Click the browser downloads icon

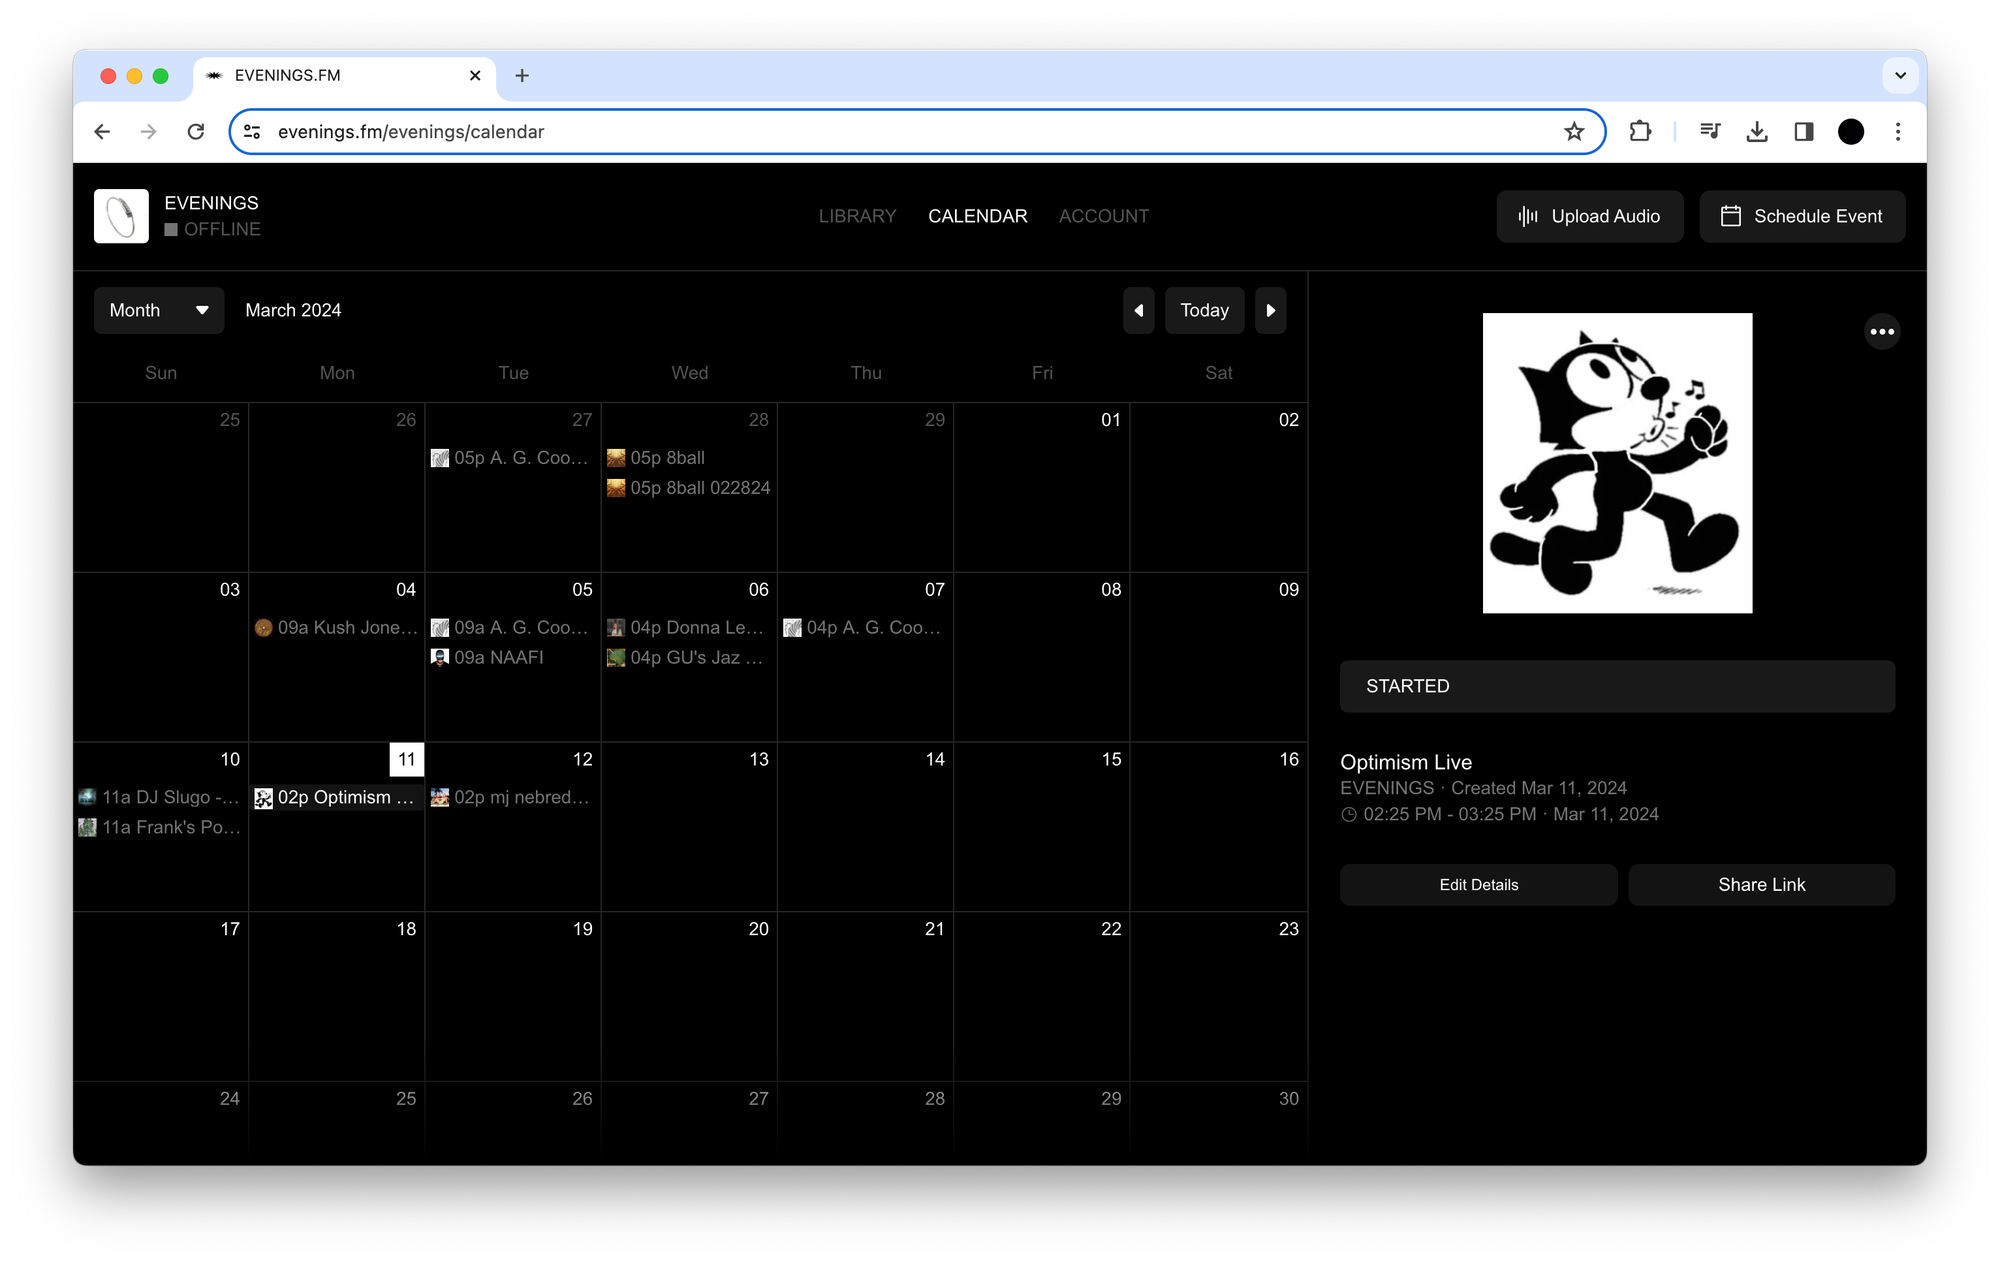point(1756,132)
